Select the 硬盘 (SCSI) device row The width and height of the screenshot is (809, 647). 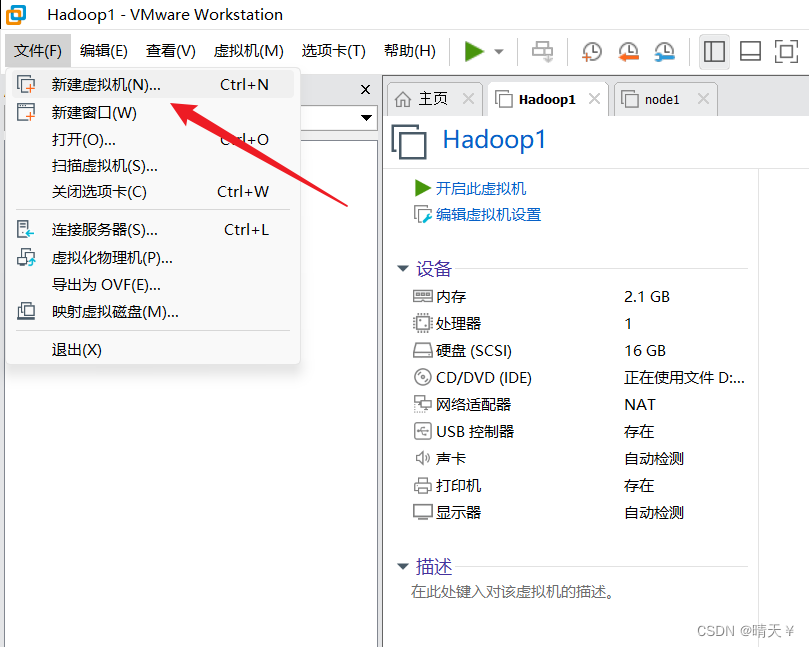(580, 351)
